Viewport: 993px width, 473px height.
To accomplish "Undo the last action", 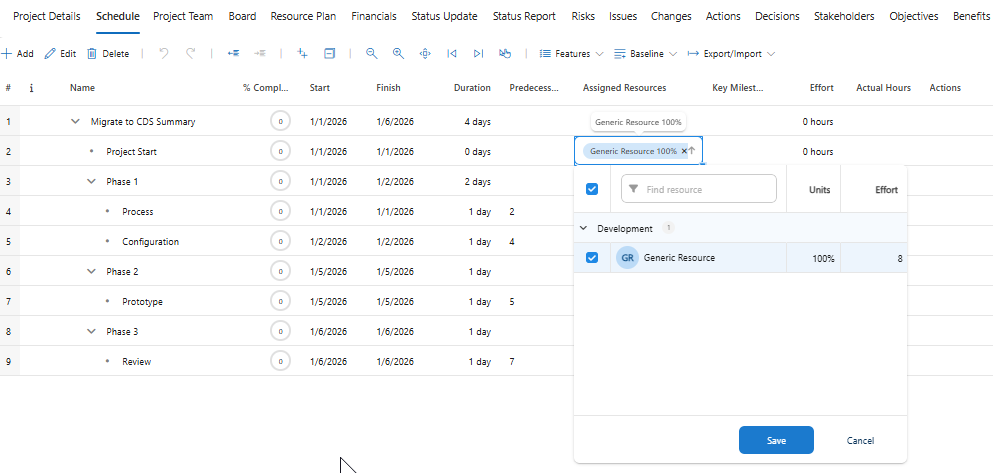I will coord(164,54).
